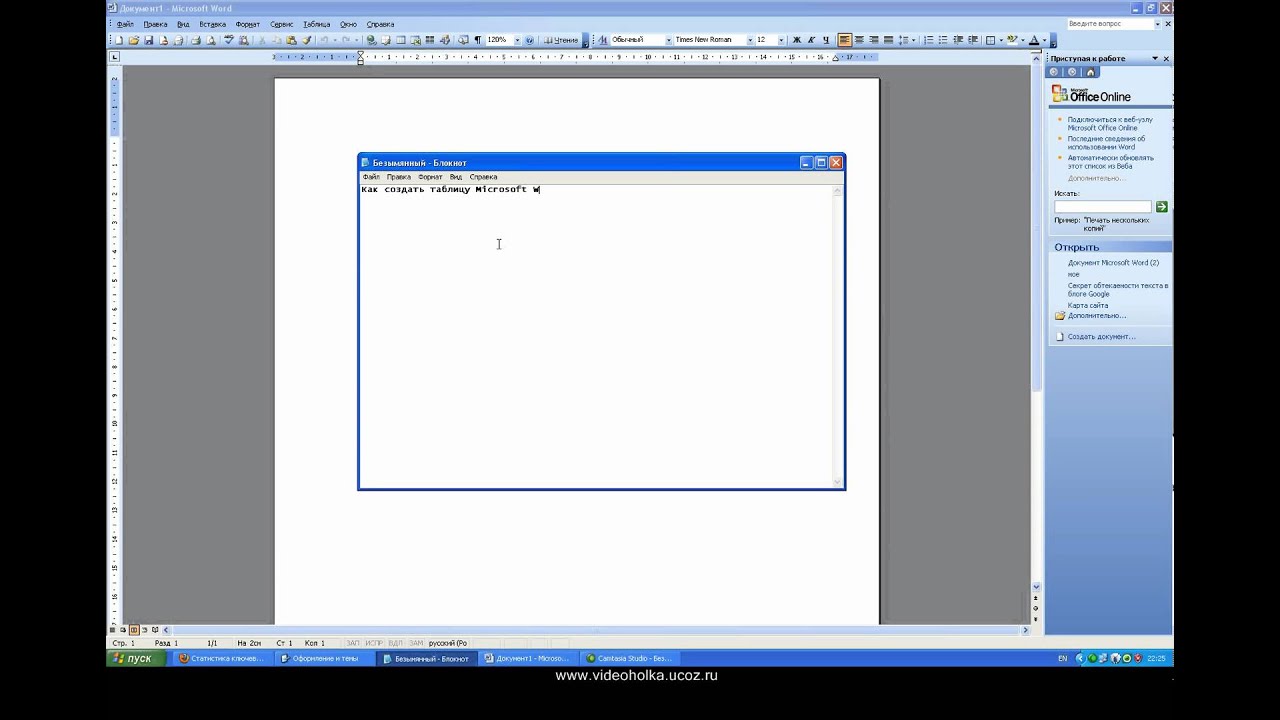Open the Notepad Правка menu
The width and height of the screenshot is (1280, 720).
pos(398,177)
